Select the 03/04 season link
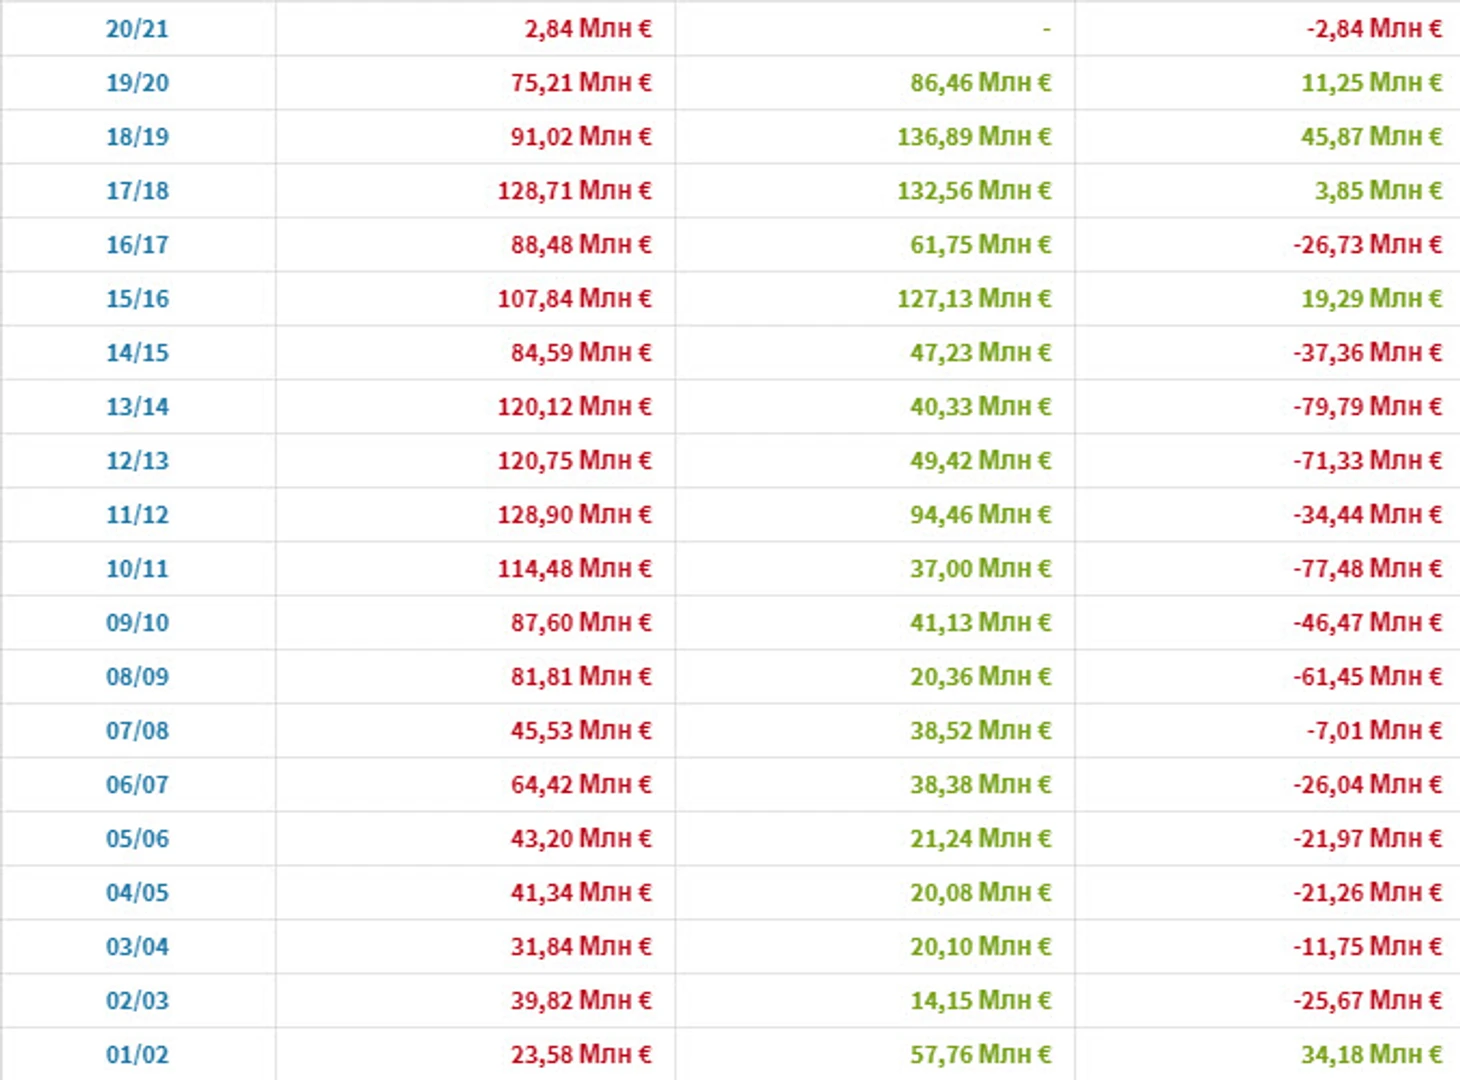Image resolution: width=1460 pixels, height=1080 pixels. (137, 947)
